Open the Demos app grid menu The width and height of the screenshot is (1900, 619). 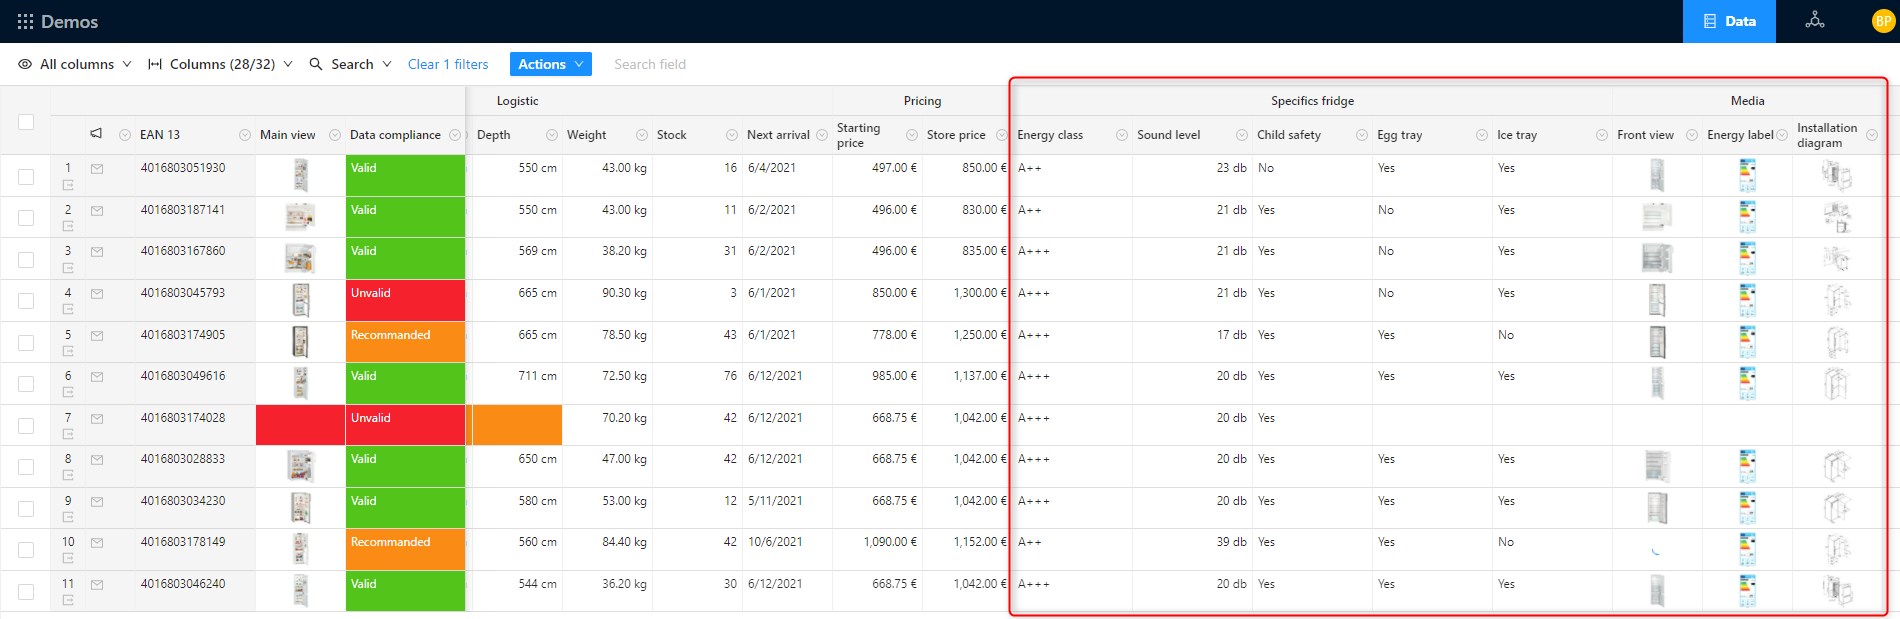(25, 21)
